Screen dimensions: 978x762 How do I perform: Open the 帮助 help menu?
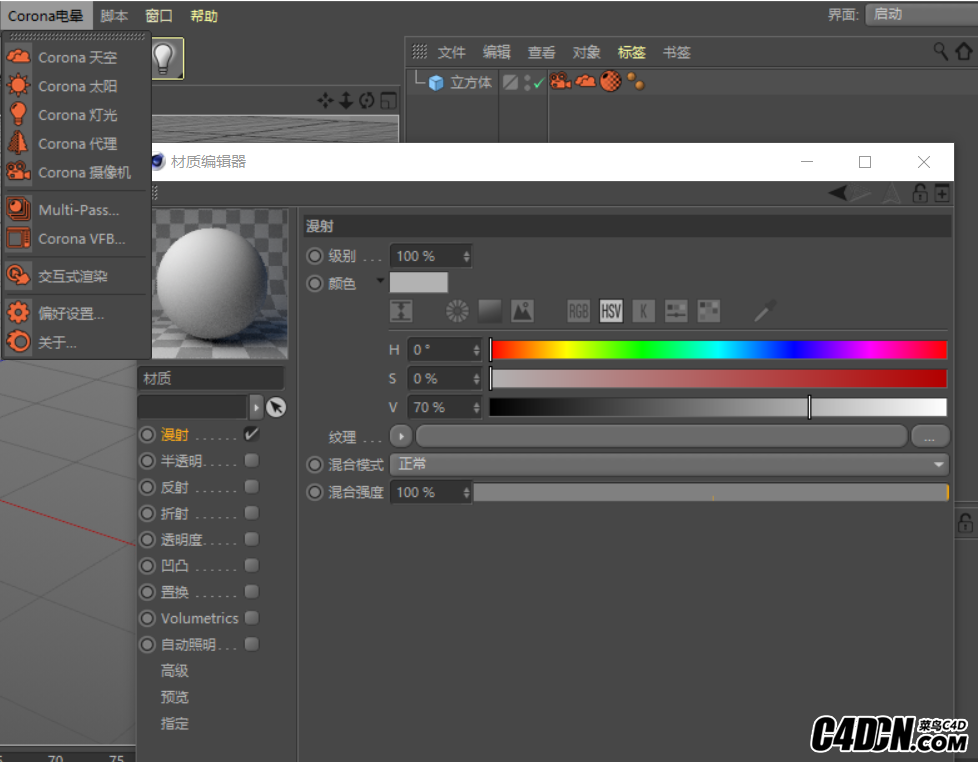[x=203, y=16]
